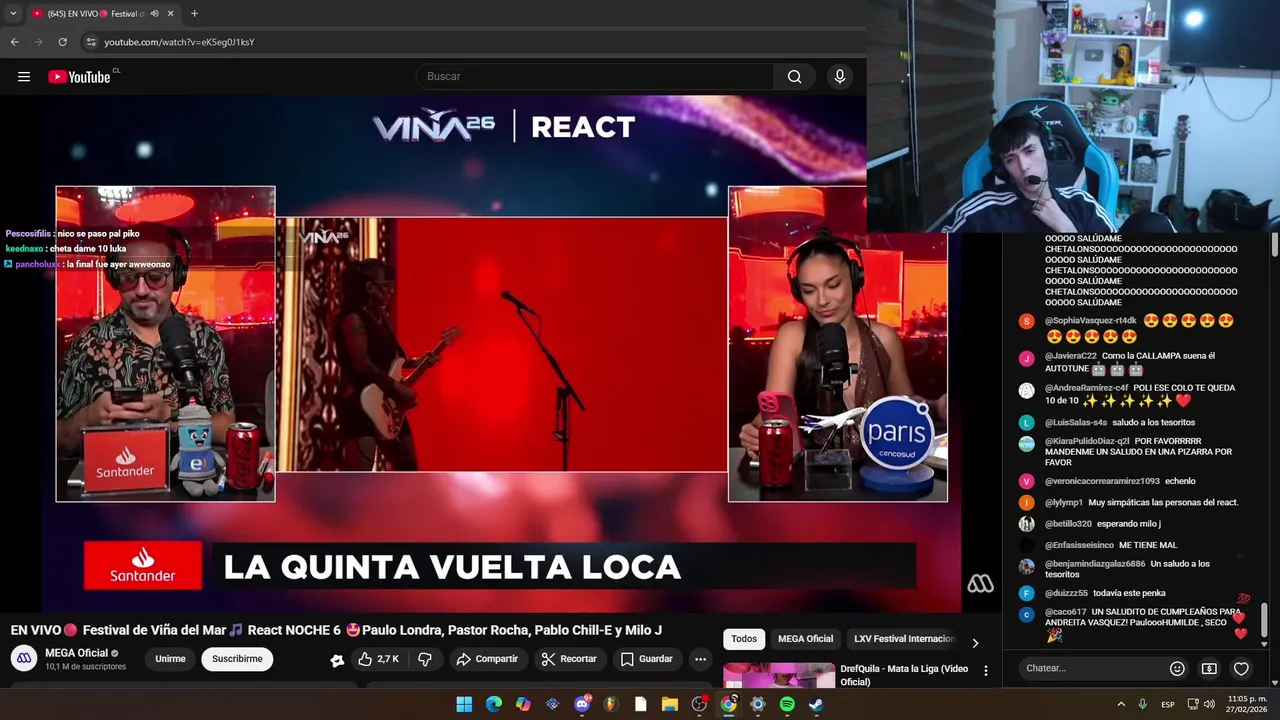Go back with the browser back arrow

14,42
